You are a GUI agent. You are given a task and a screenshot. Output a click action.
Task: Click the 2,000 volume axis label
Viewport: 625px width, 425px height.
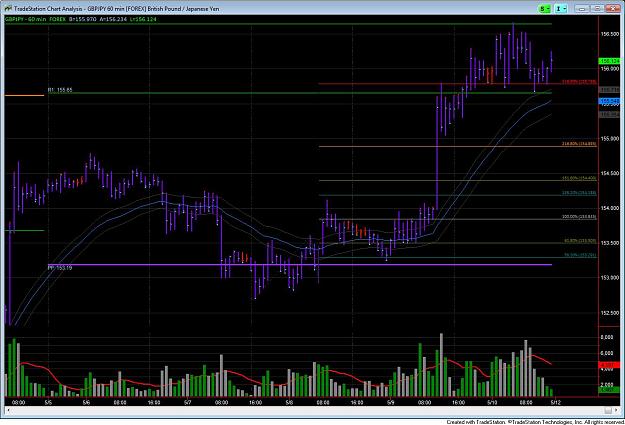(607, 385)
